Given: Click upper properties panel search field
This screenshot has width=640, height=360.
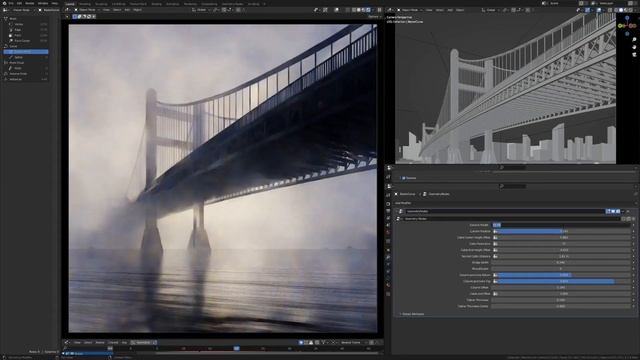Looking at the screenshot, I should (512, 167).
